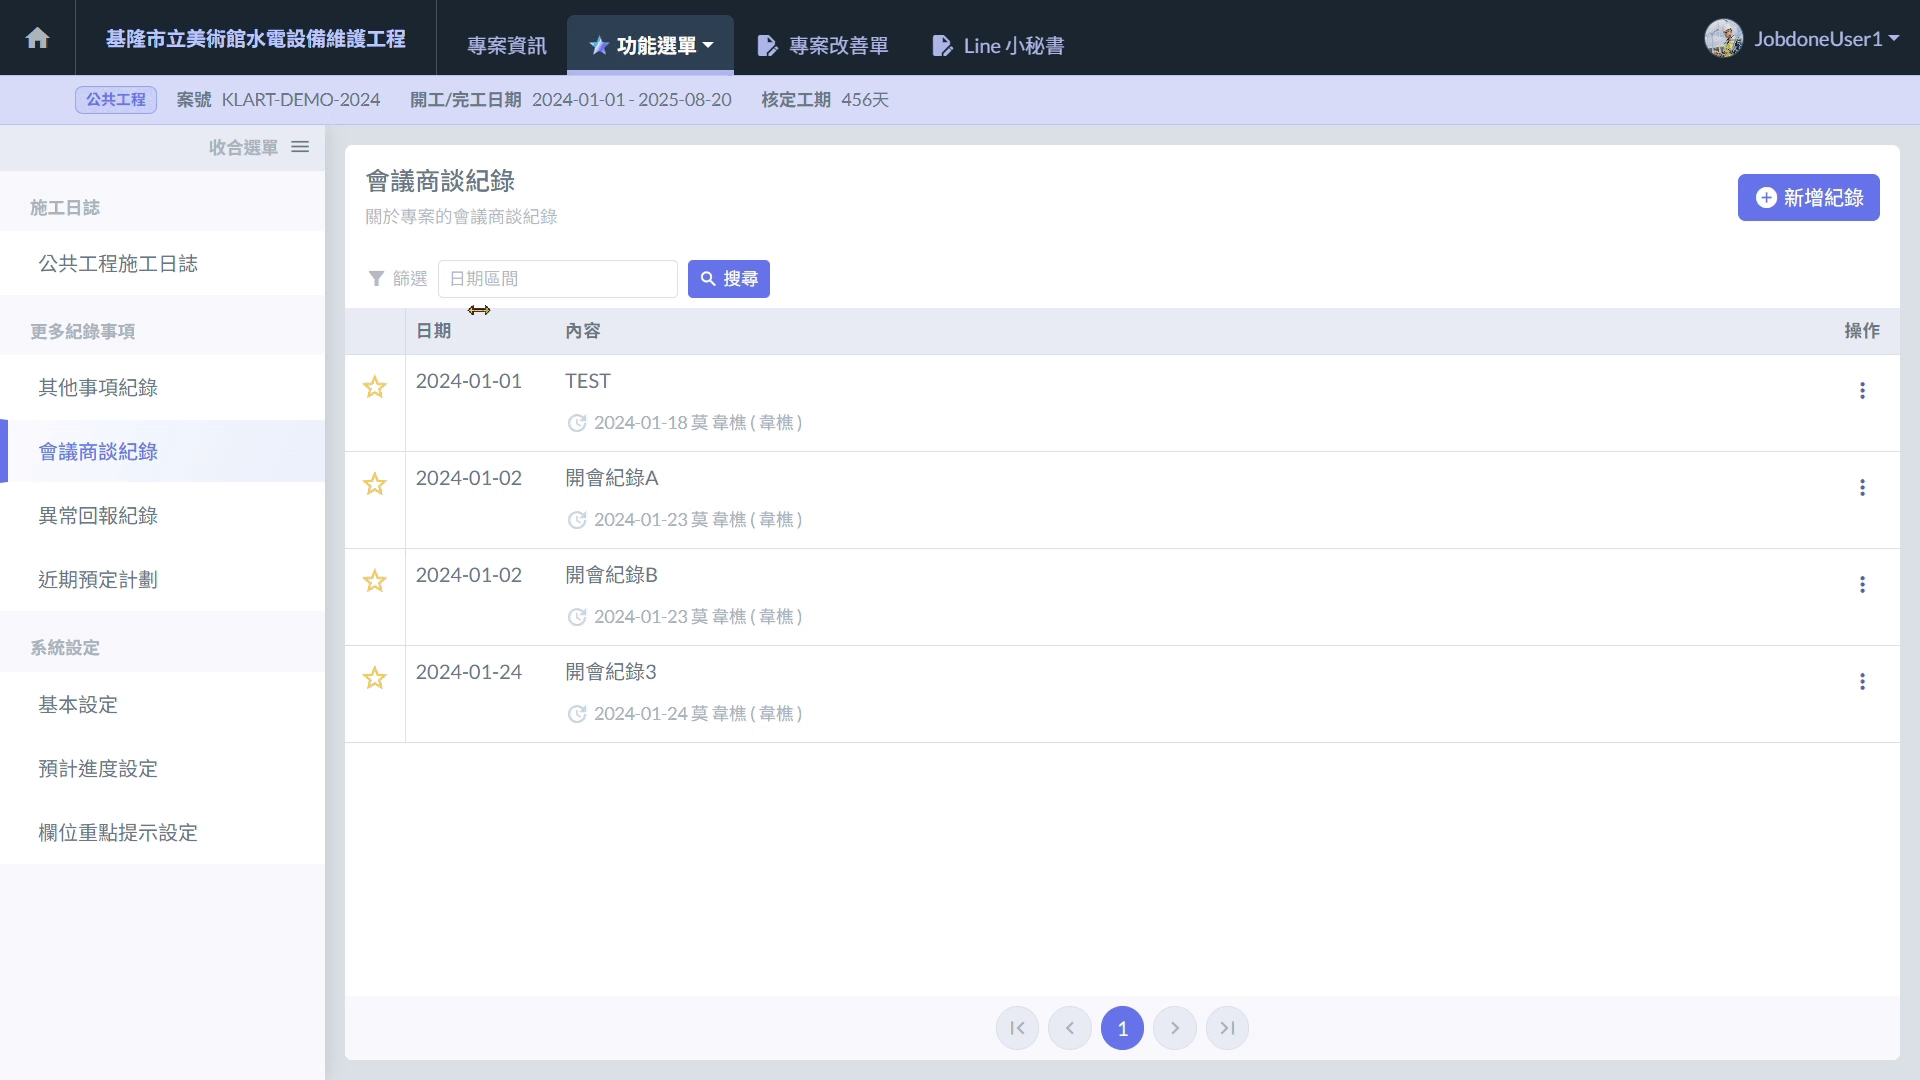Open three-dot menu for 開會紀錄A
Image resolution: width=1920 pixels, height=1080 pixels.
click(x=1862, y=488)
